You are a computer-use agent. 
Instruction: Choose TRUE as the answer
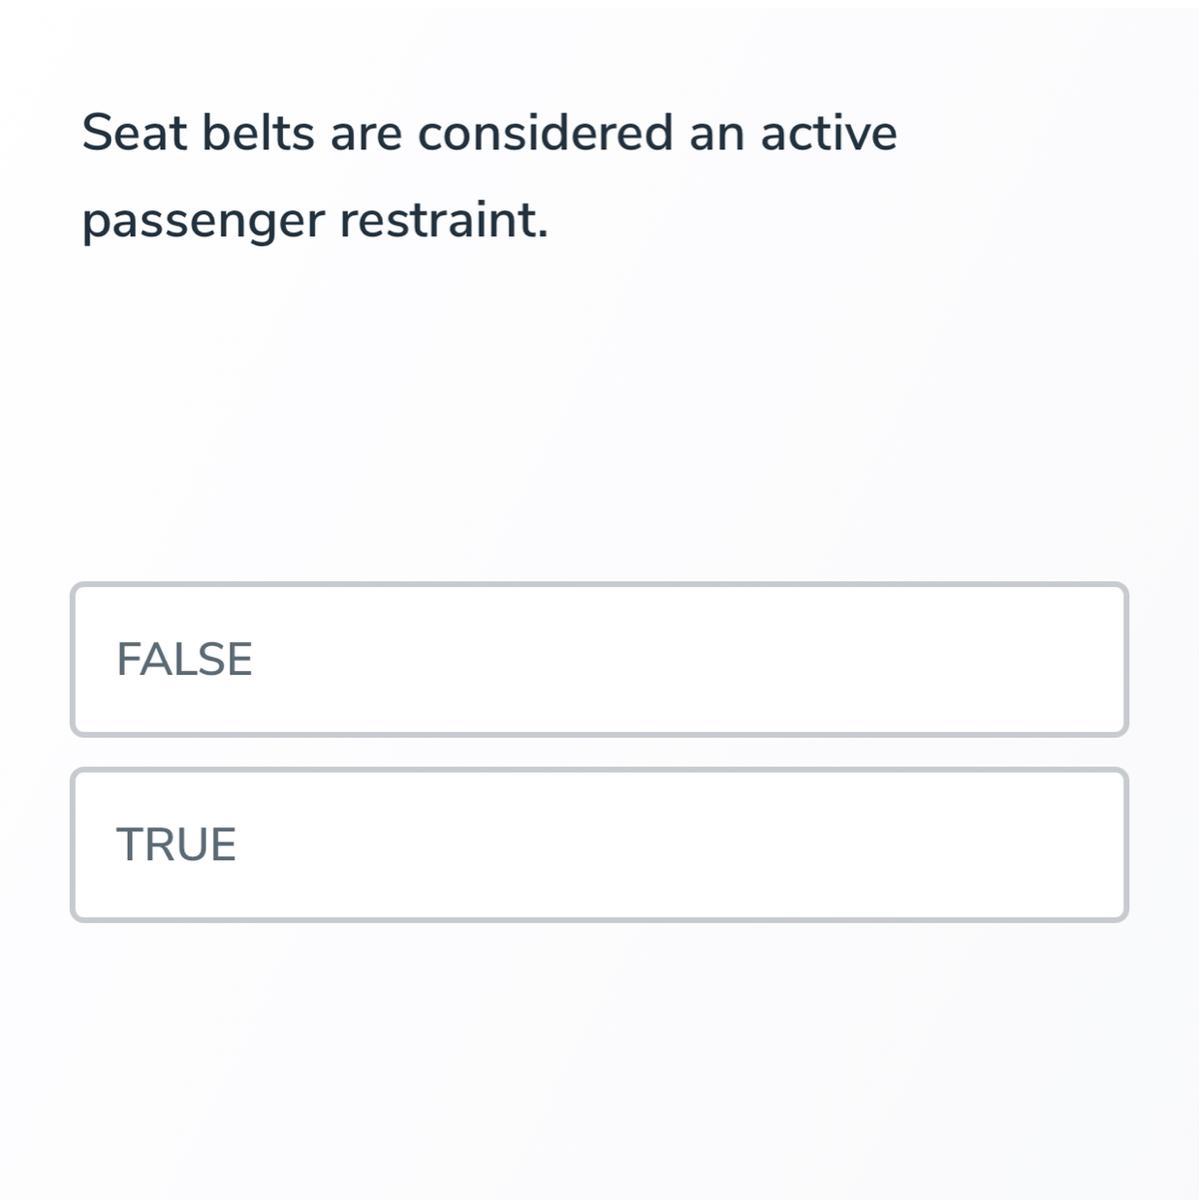[x=599, y=845]
